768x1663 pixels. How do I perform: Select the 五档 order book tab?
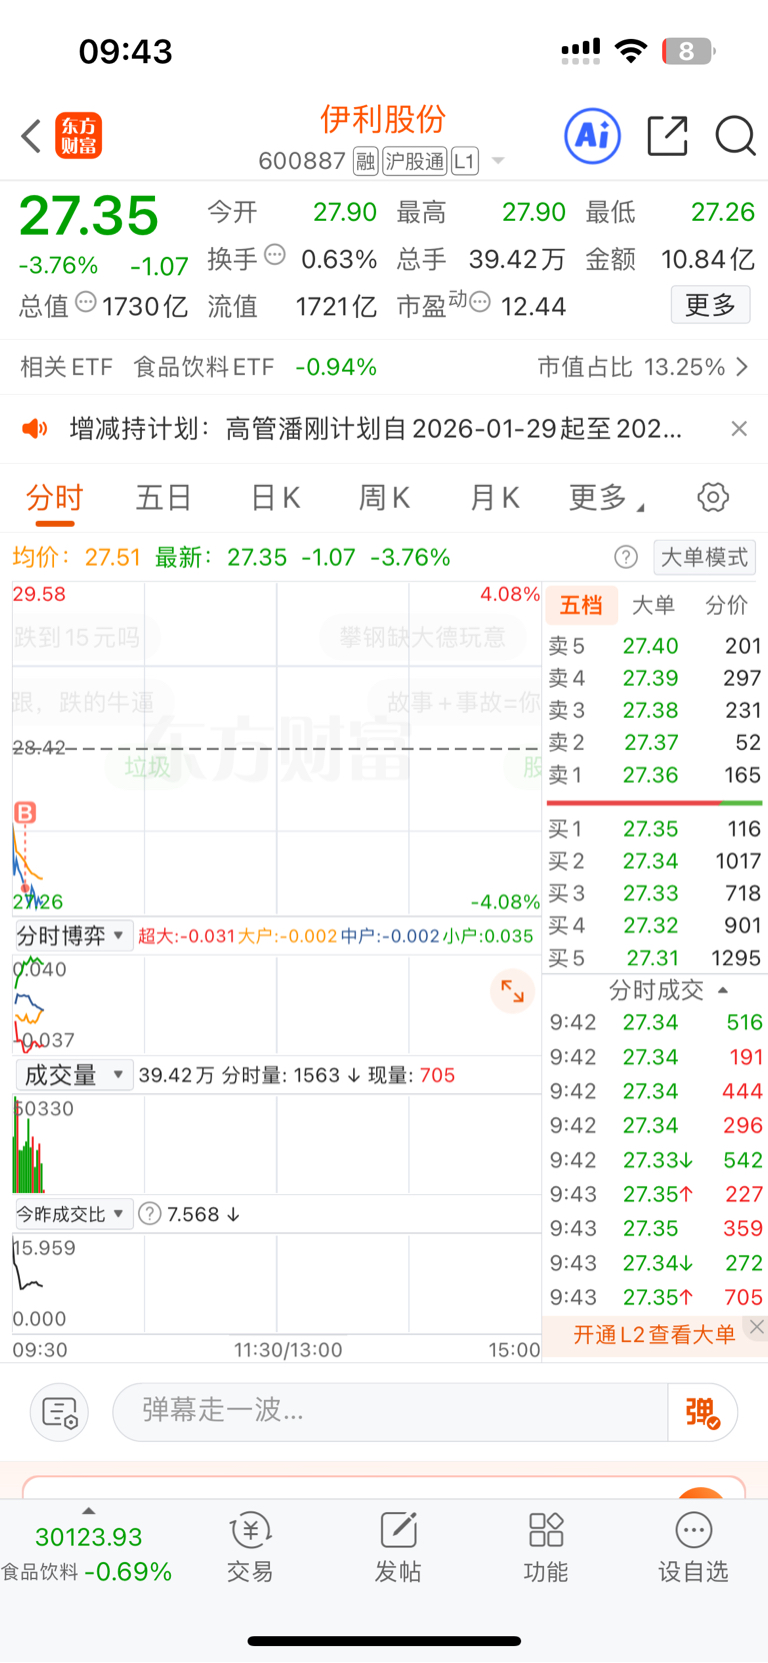pos(581,605)
